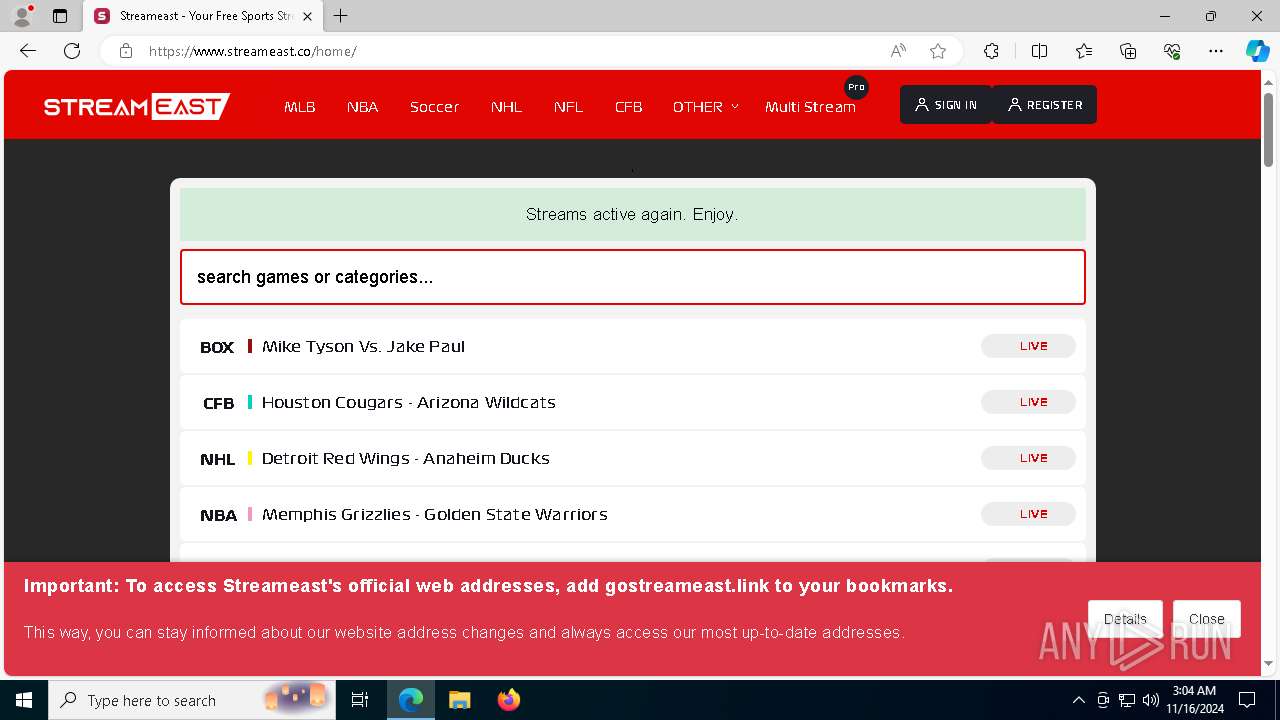View site information lock icon
Screen dimensions: 1280x720
point(126,51)
